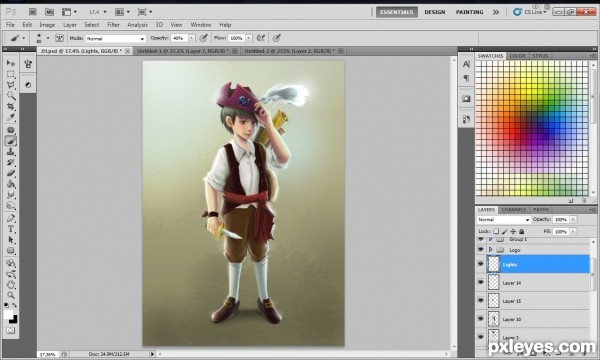Screen dimensions: 600x360
Task: Select the 3D Rotate tool
Action: tap(11, 263)
